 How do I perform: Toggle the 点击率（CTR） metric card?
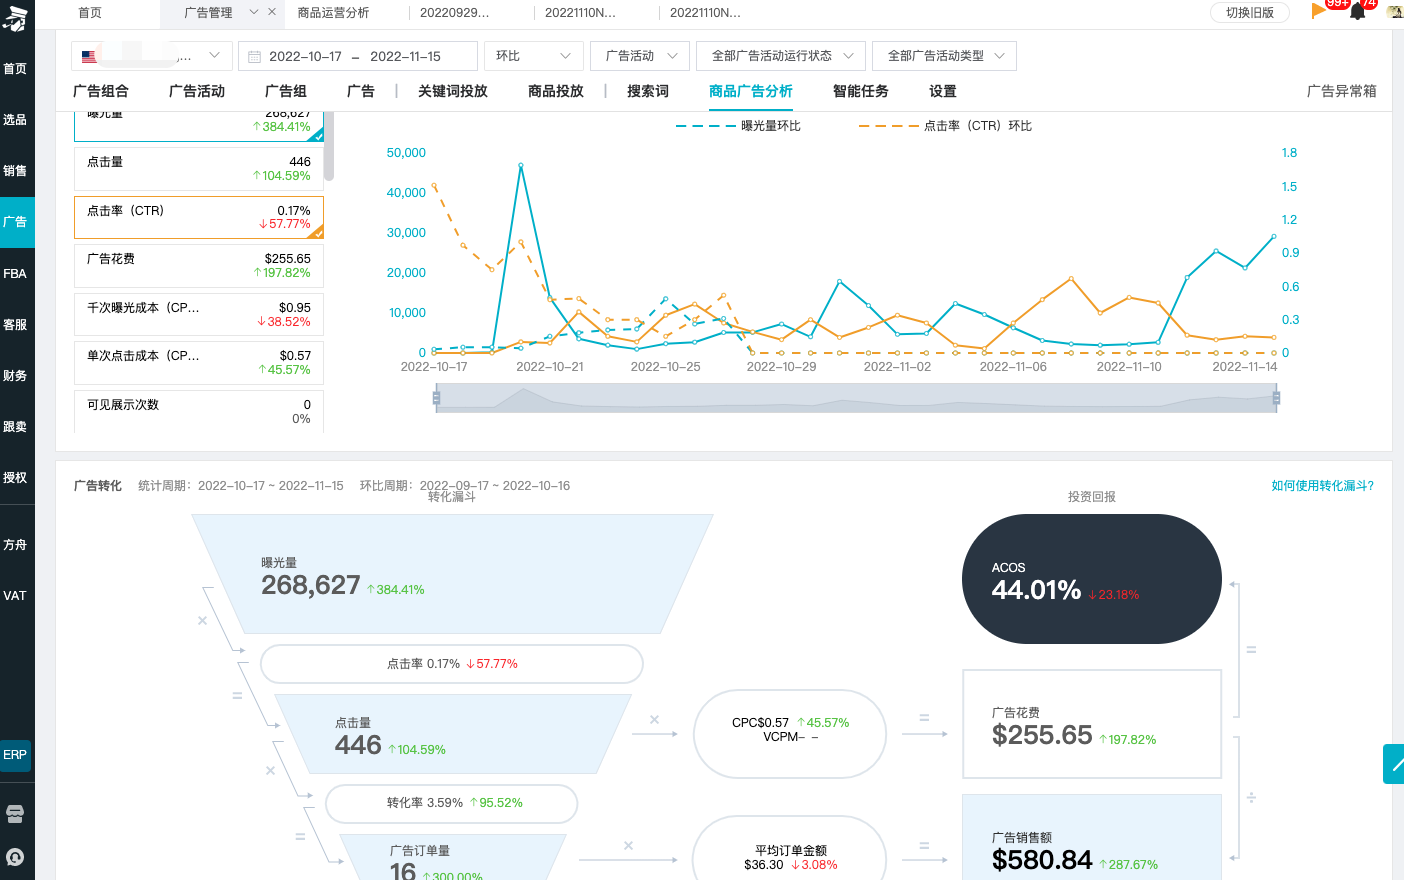[x=199, y=217]
